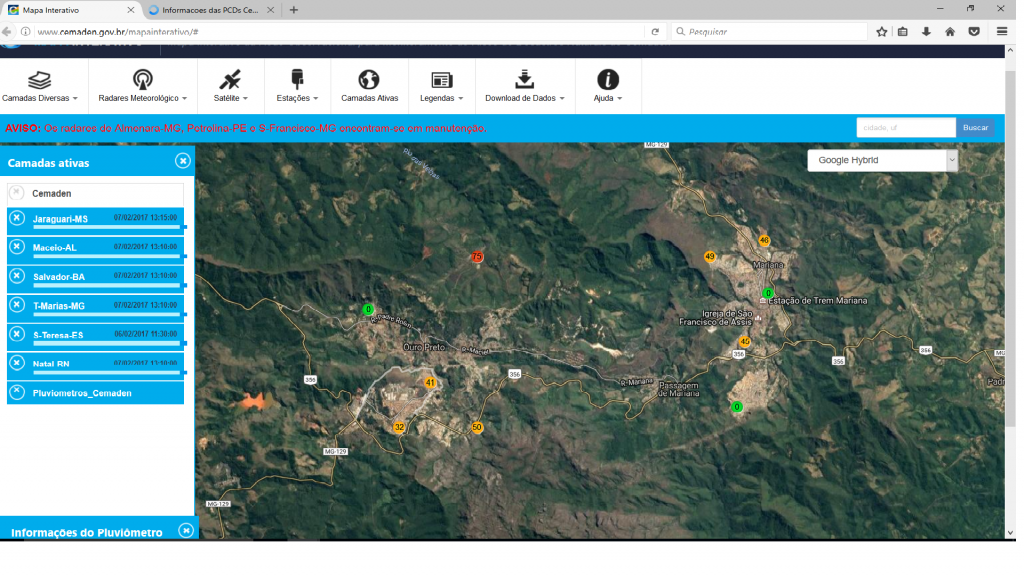Go to the Firefox home icon
Viewport: 1024px width, 575px height.
click(x=950, y=31)
